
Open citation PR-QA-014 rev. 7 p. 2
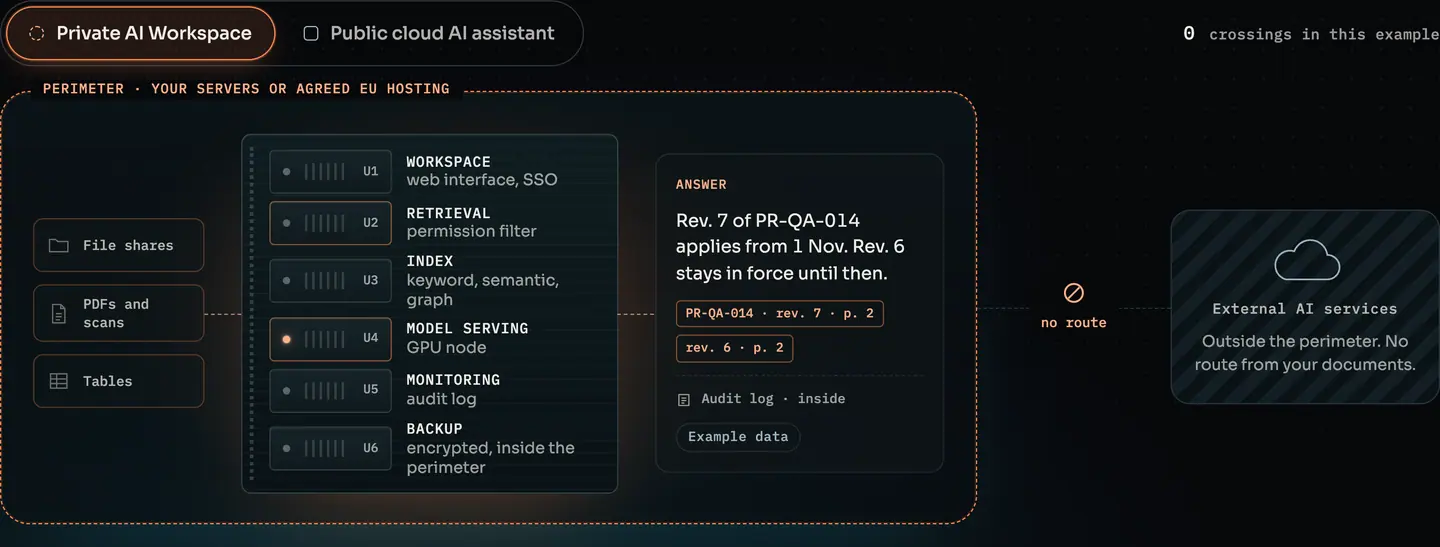(780, 313)
